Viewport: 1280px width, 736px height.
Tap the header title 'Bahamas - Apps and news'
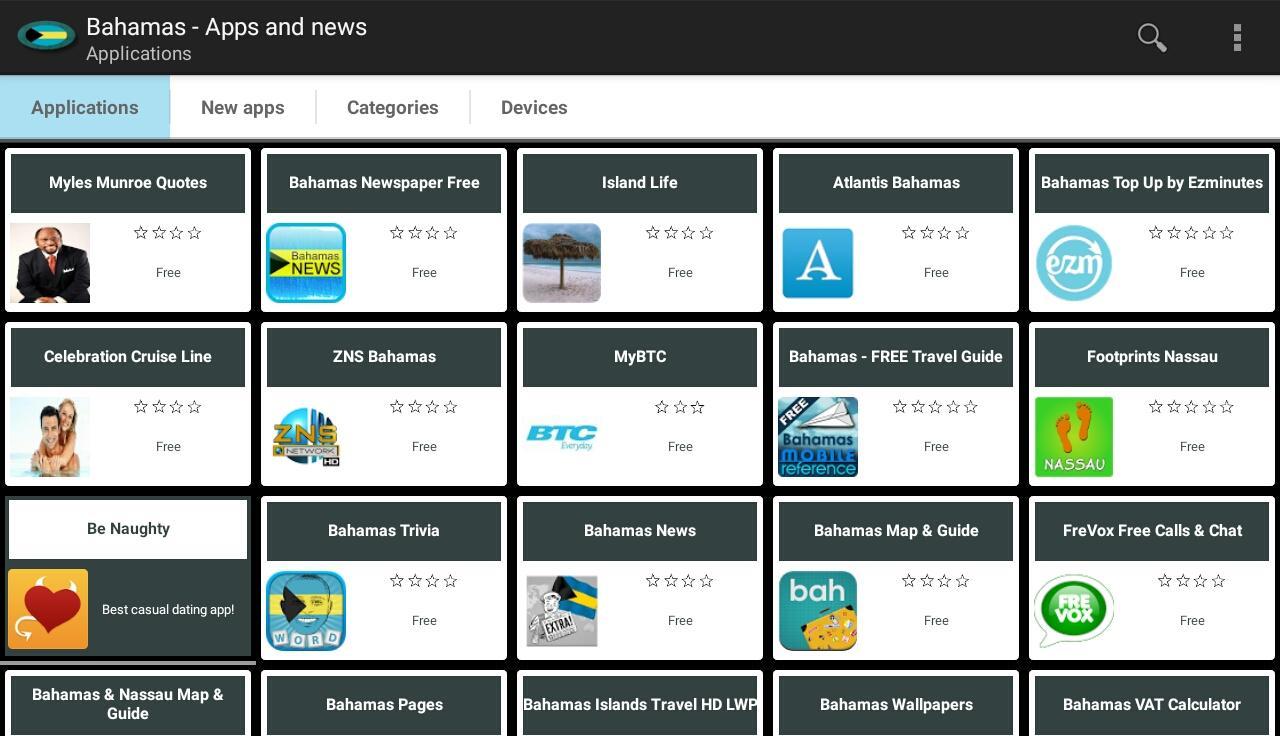[227, 27]
